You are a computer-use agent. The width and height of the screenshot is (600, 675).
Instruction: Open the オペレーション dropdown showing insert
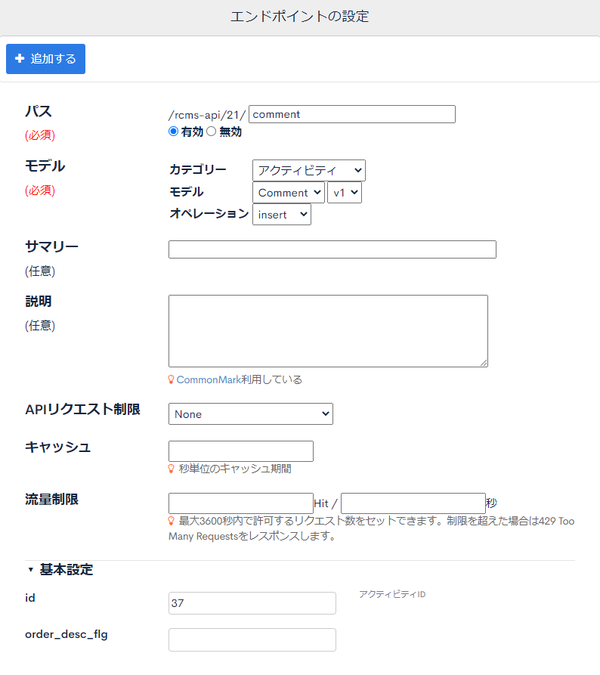pos(281,214)
